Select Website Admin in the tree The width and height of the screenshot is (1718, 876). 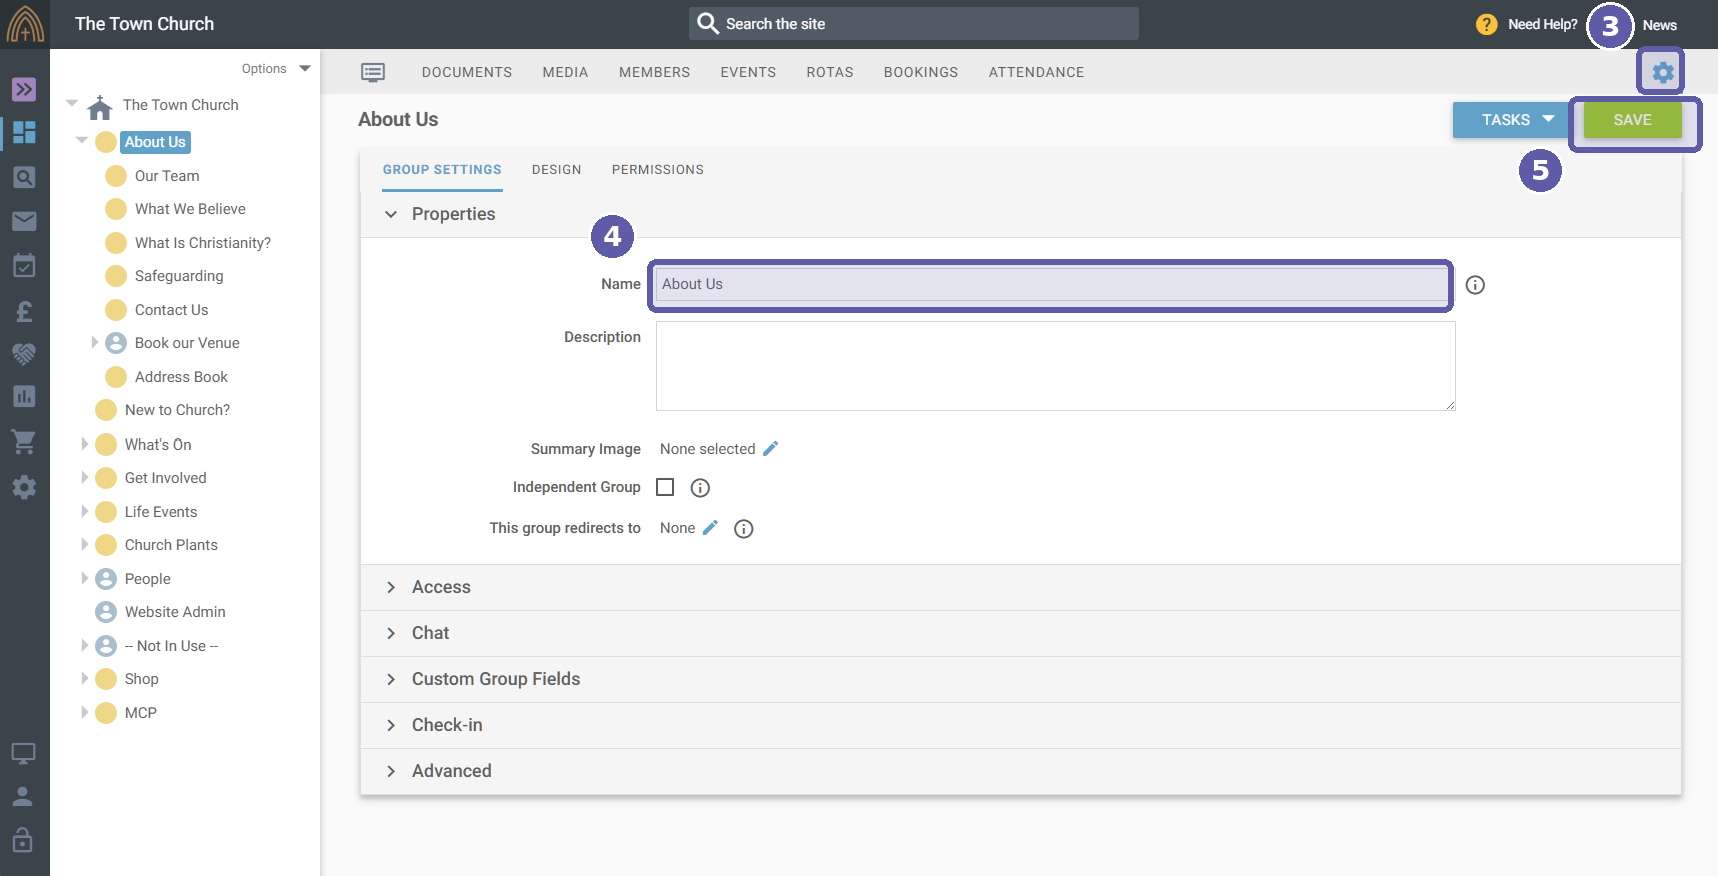tap(175, 612)
